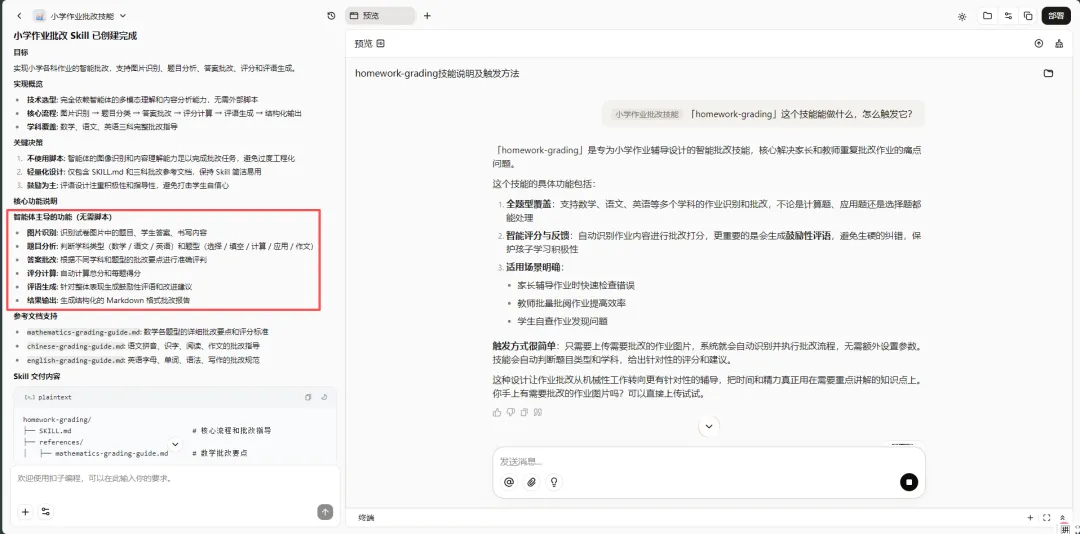The image size is (1080, 534).
Task: Click the layout icon beside 预览 heading
Action: [x=380, y=43]
